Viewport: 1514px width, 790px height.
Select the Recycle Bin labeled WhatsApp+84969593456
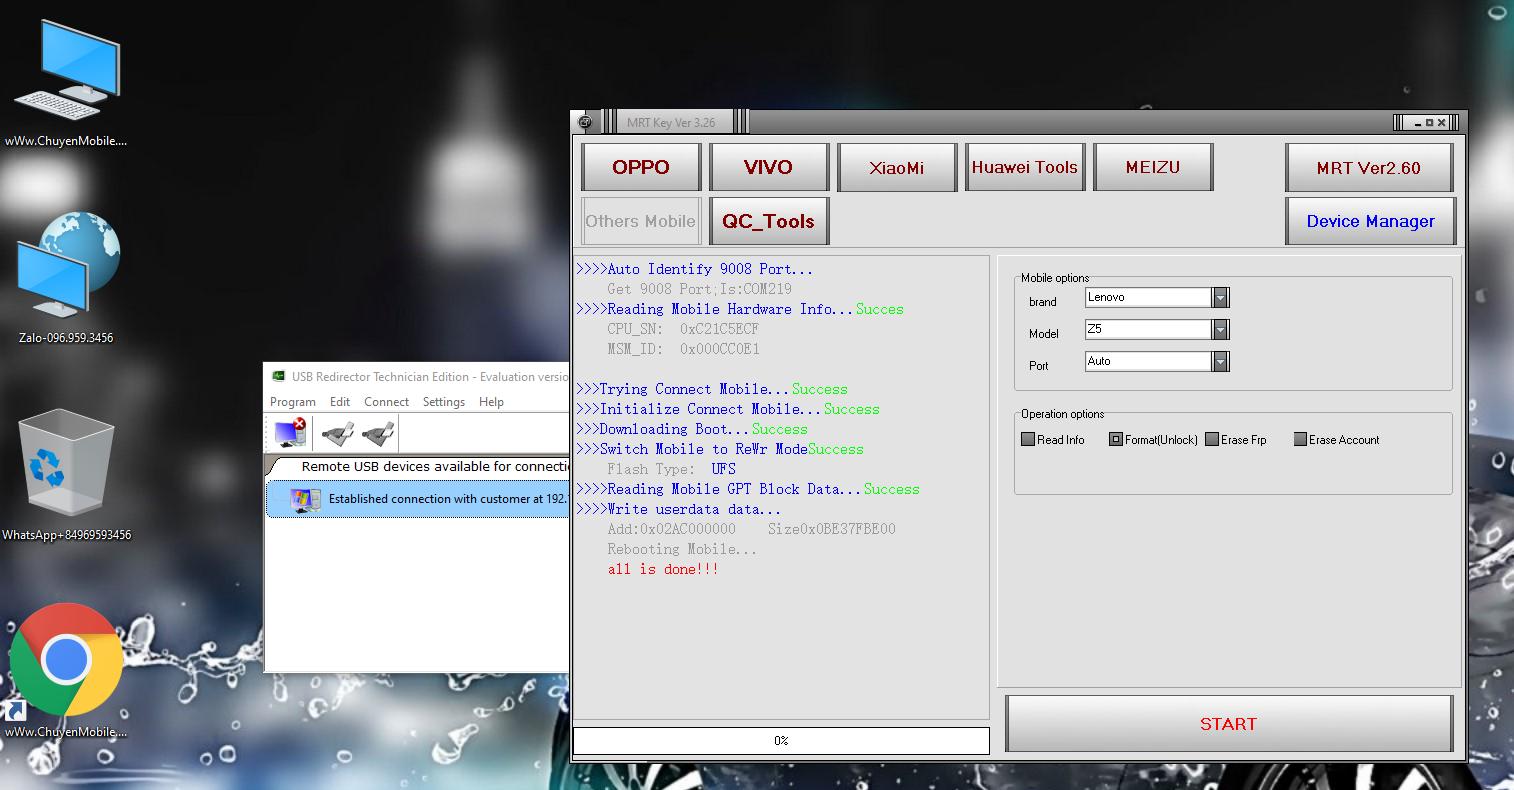click(66, 475)
